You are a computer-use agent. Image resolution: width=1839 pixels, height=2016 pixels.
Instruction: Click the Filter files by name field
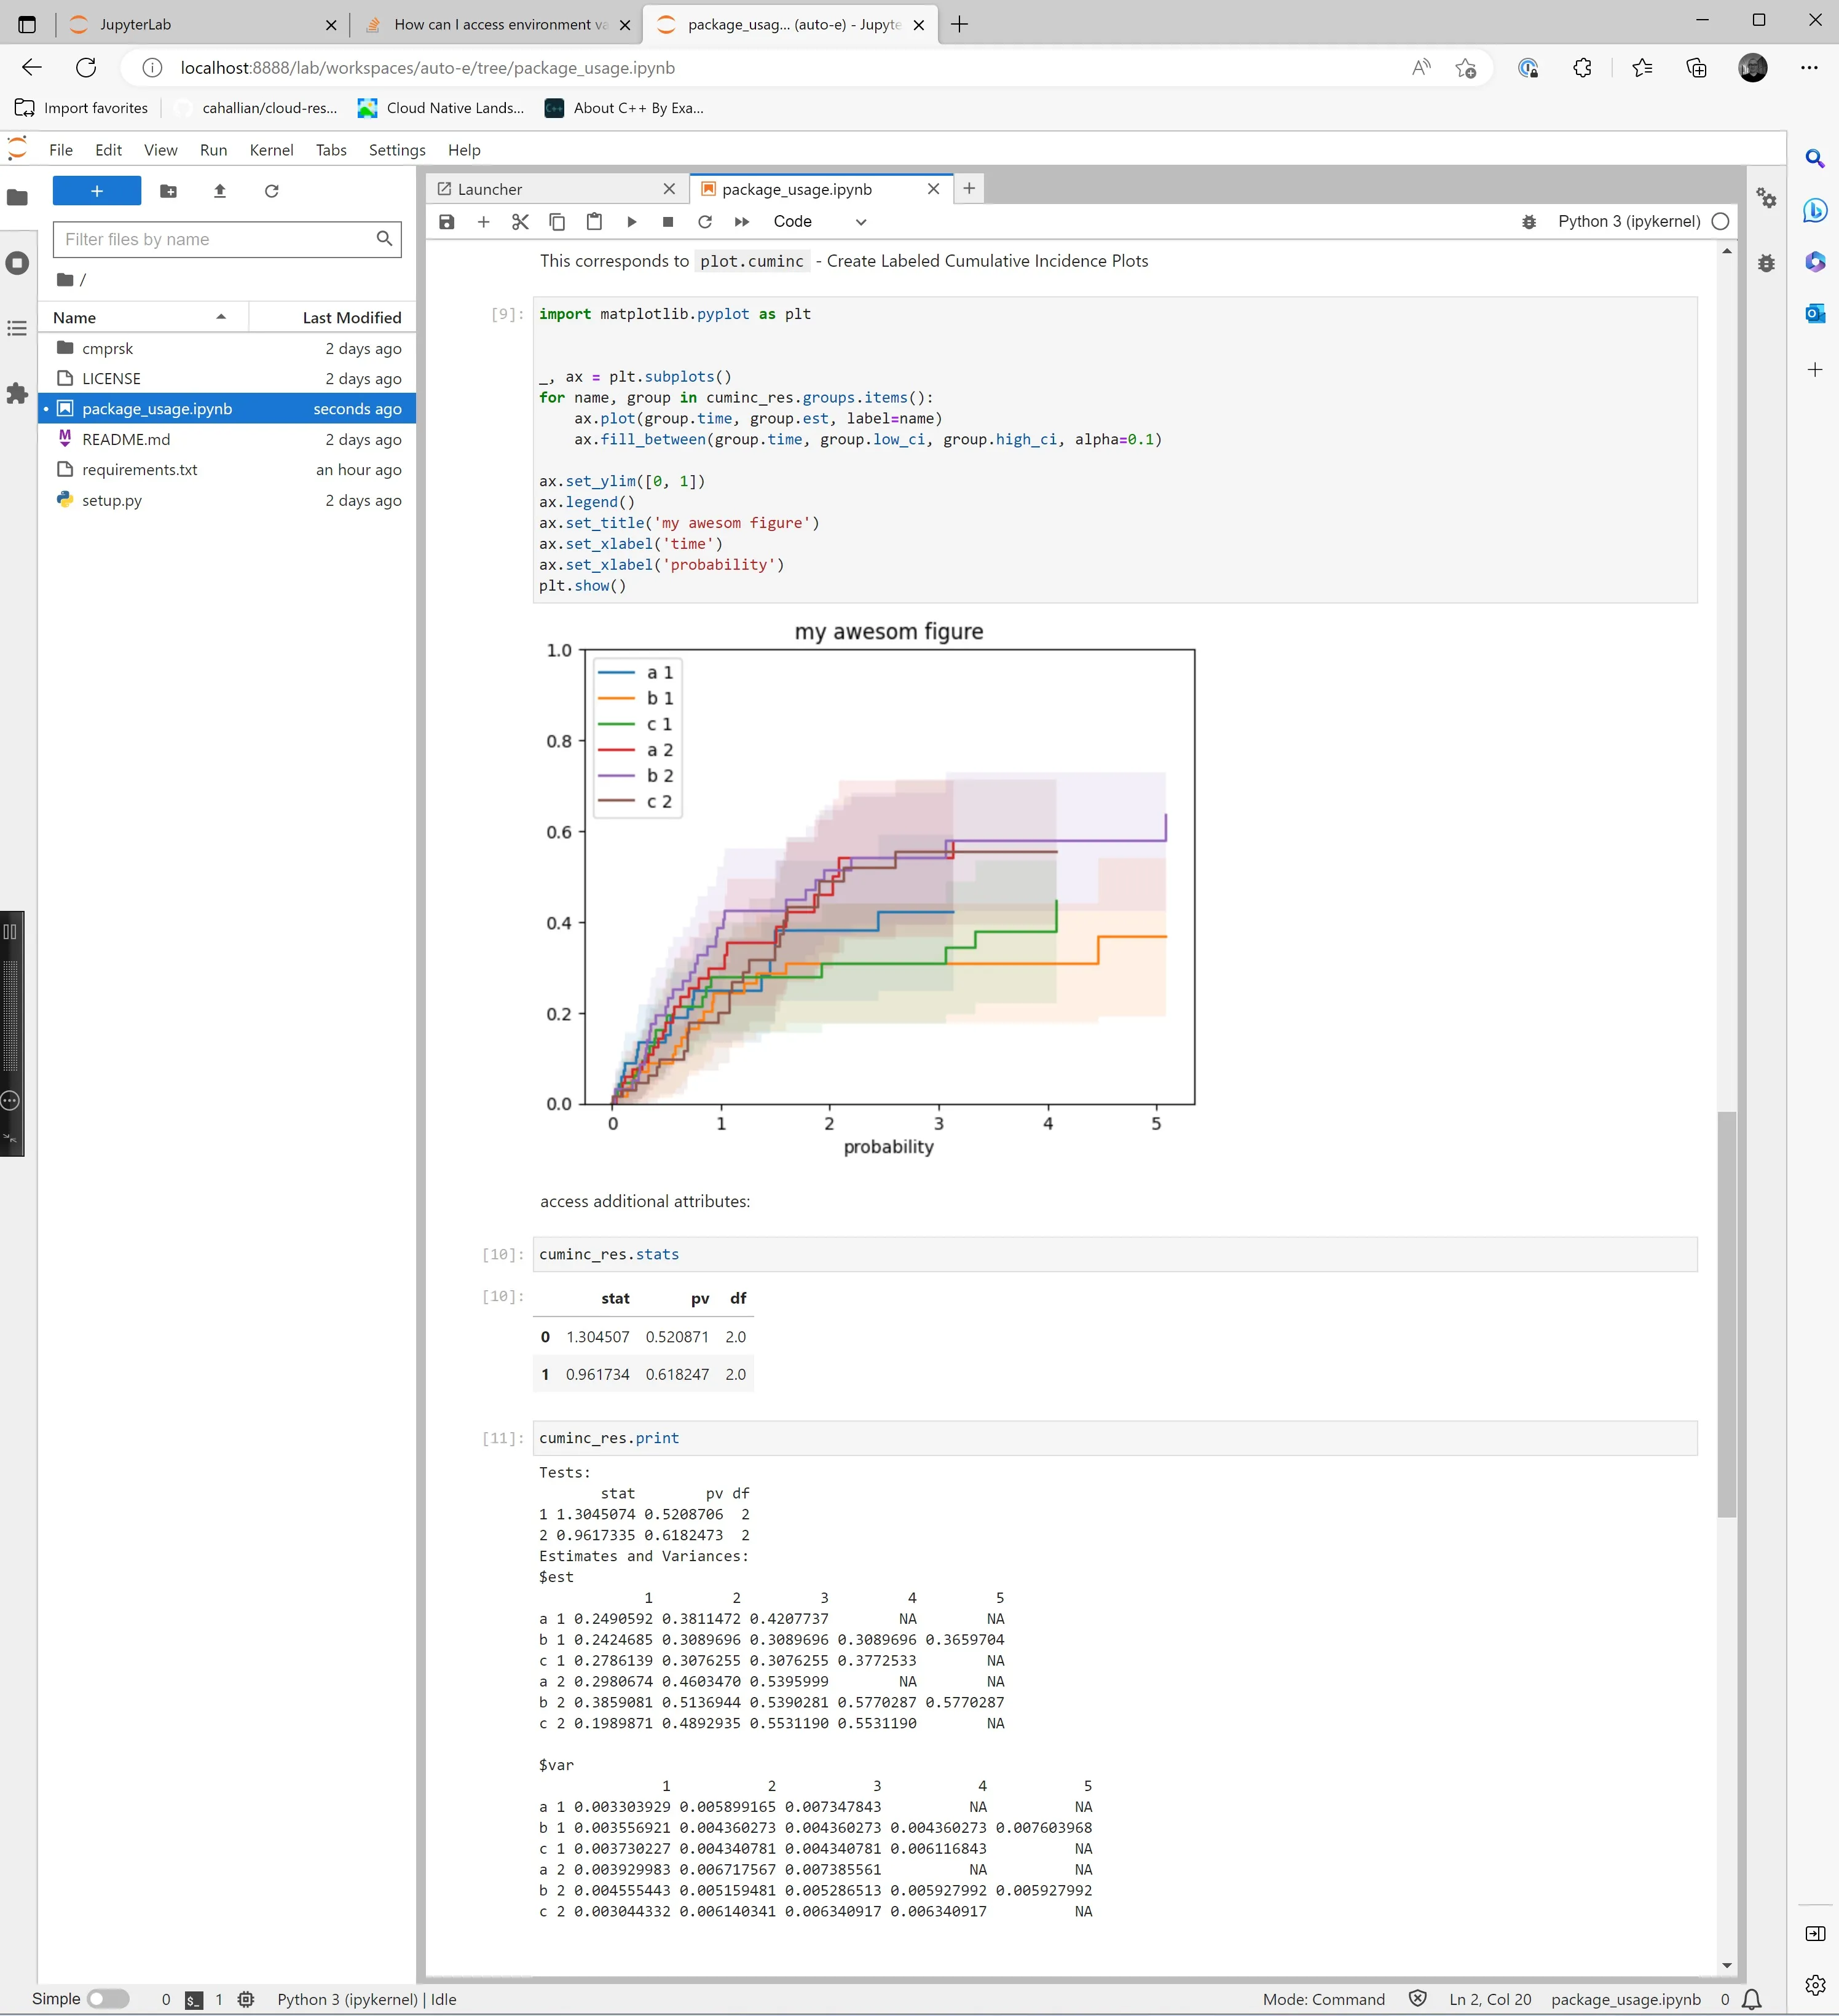(215, 239)
